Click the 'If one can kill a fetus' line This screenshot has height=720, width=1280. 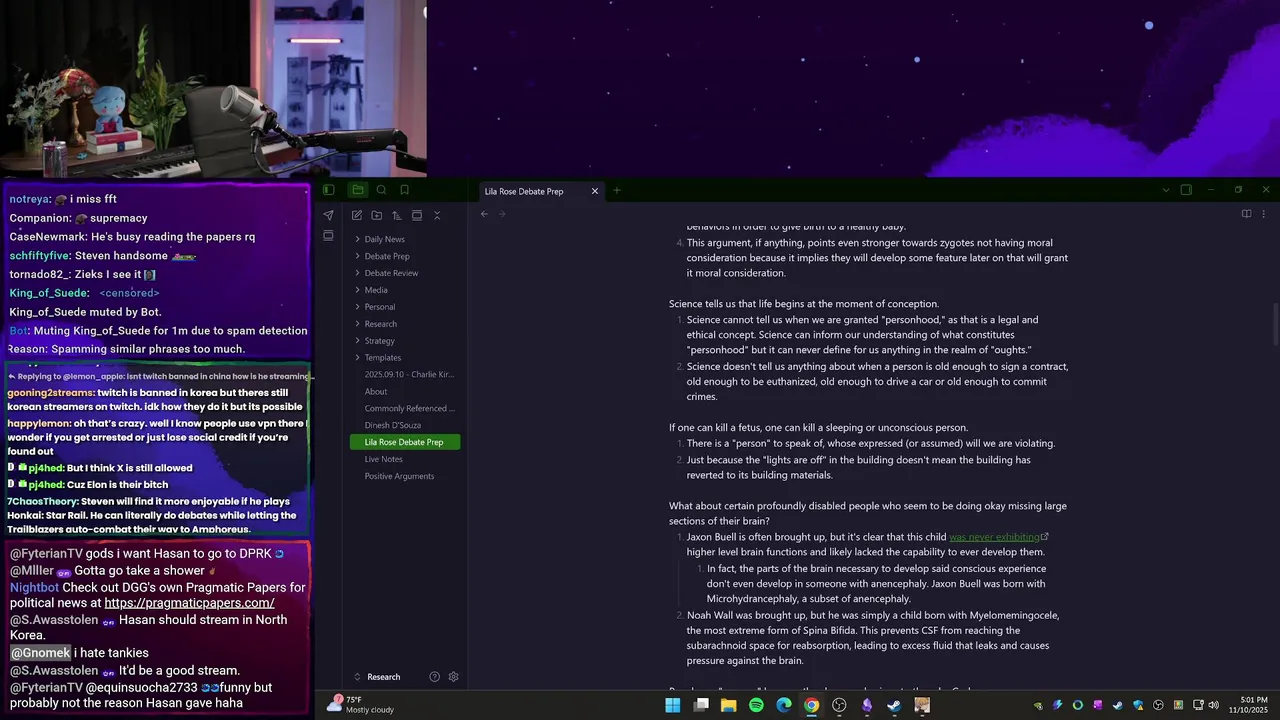click(818, 428)
